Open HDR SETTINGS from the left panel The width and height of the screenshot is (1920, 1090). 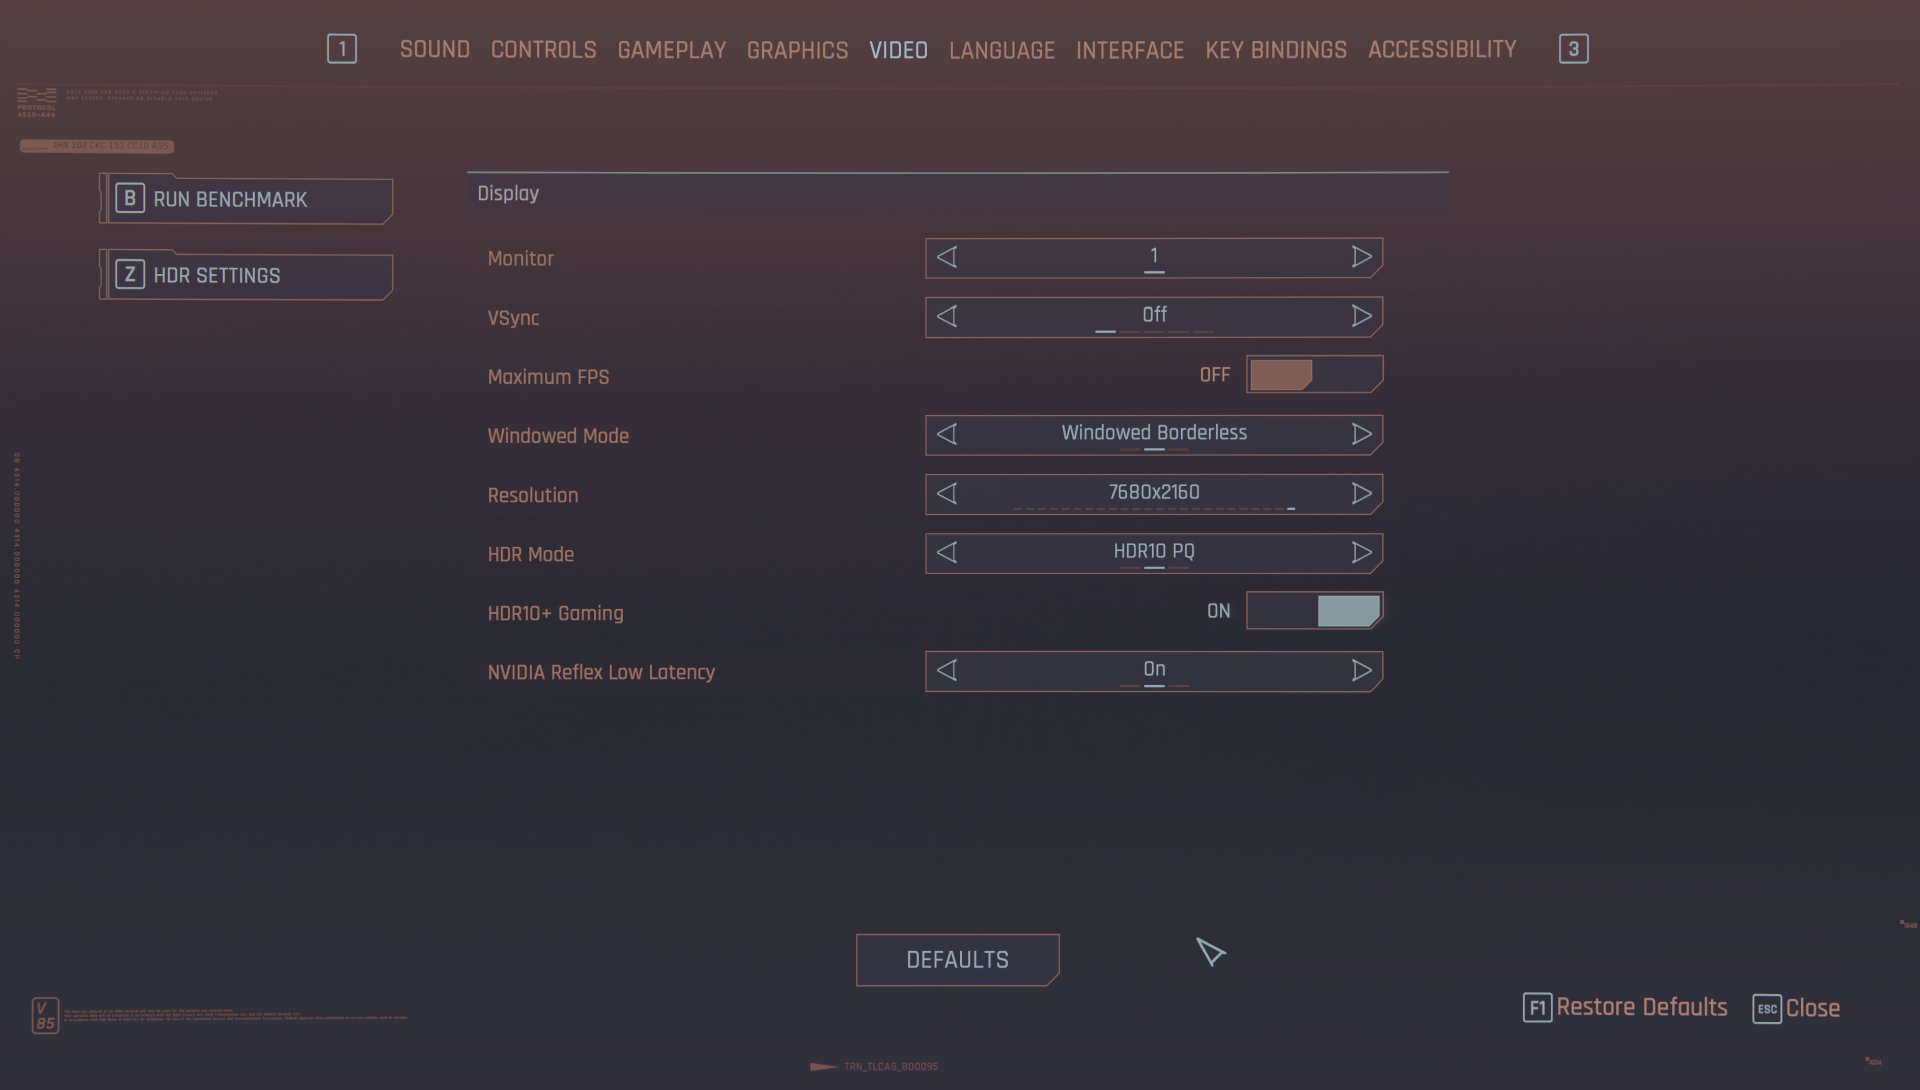click(x=246, y=276)
